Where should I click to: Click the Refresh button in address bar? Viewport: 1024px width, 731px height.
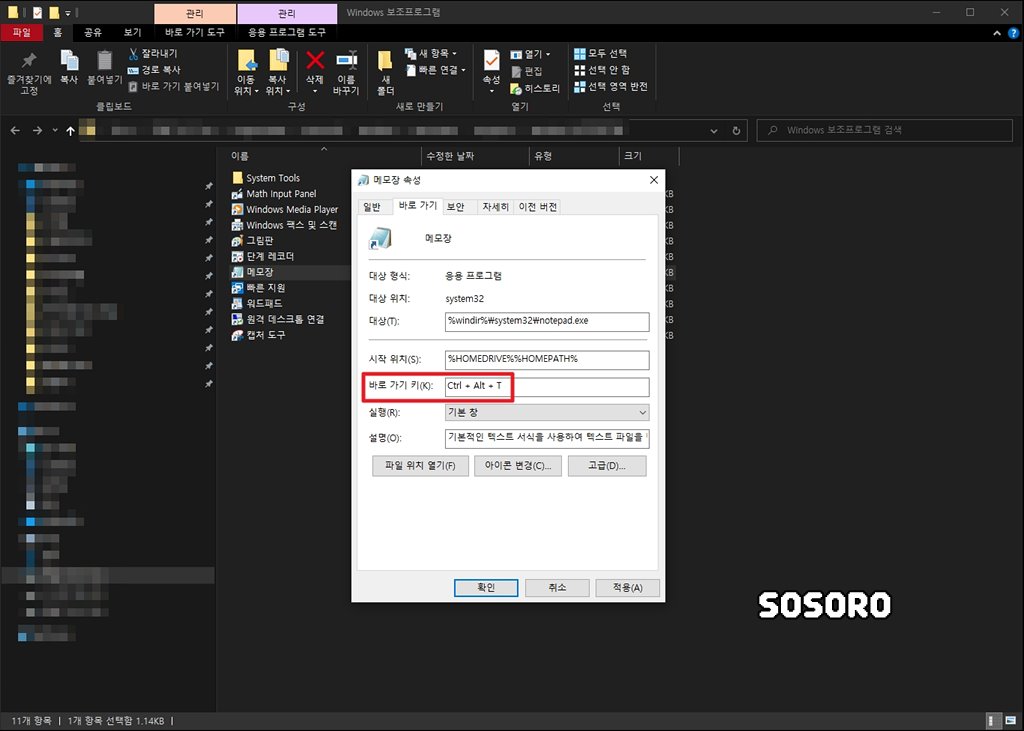(736, 131)
